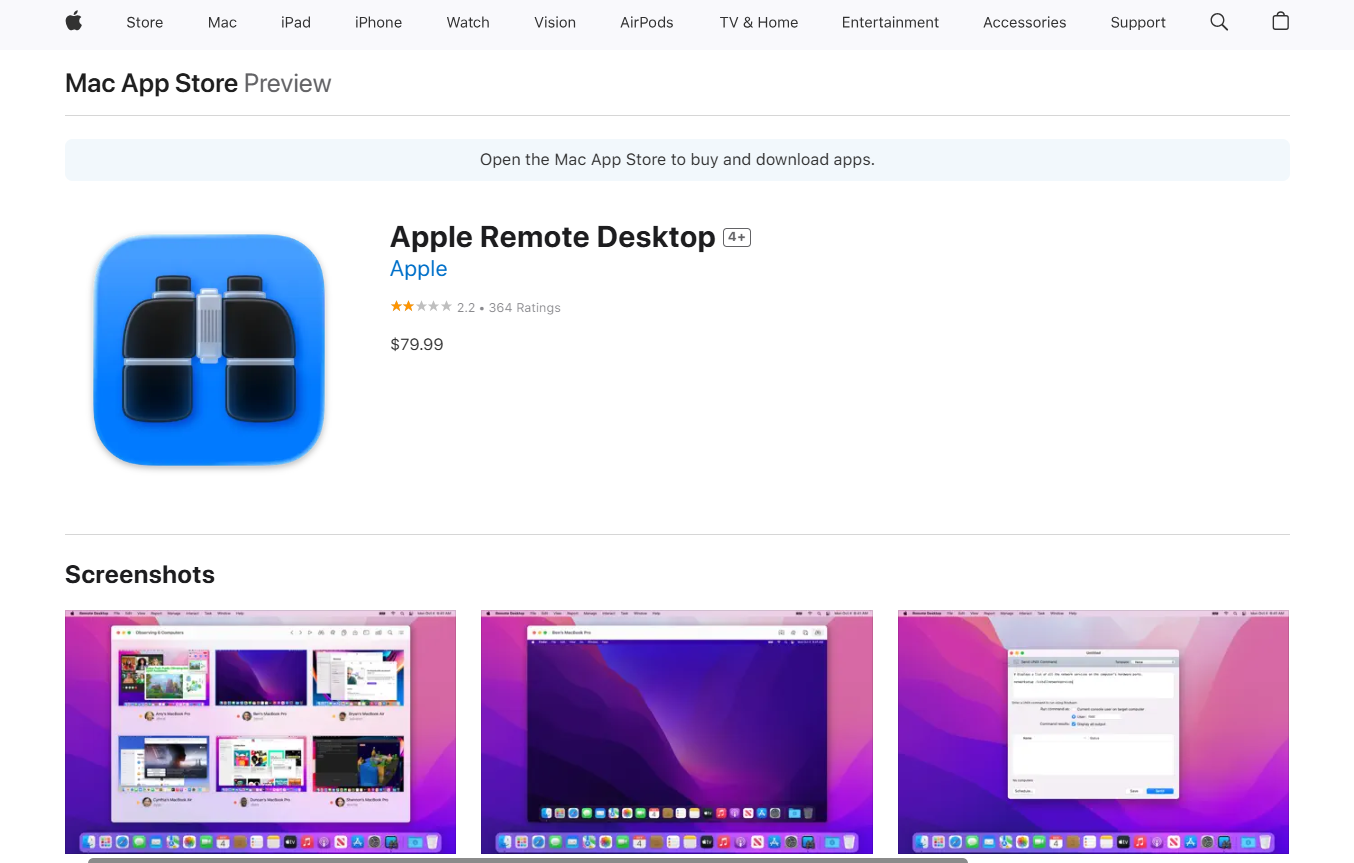This screenshot has height=863, width=1354.
Task: Go to the iPad section
Action: point(296,22)
